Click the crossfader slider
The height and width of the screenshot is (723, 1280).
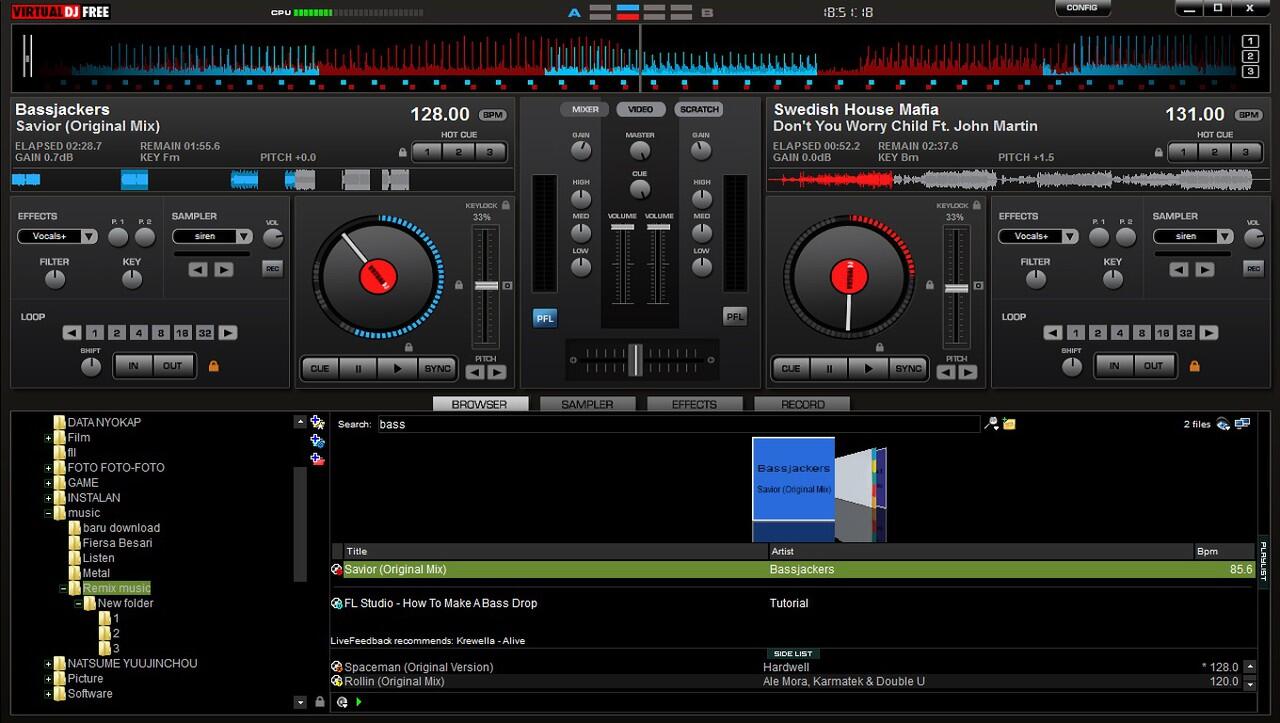(x=636, y=359)
